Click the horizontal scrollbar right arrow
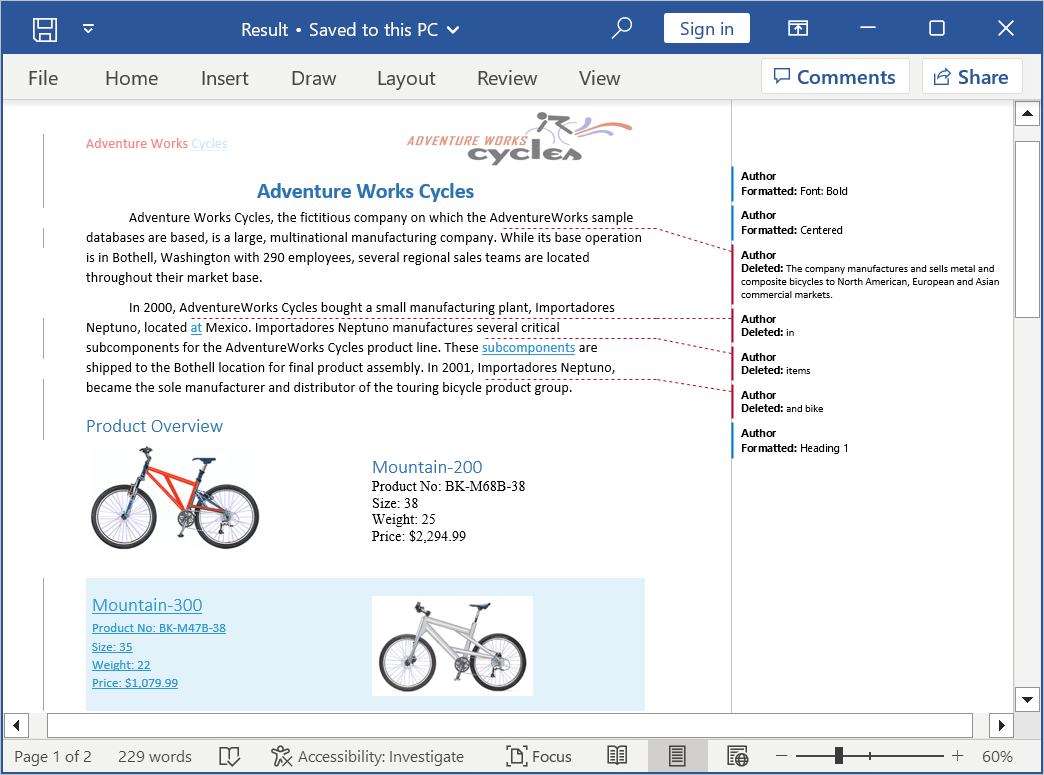 (1001, 725)
